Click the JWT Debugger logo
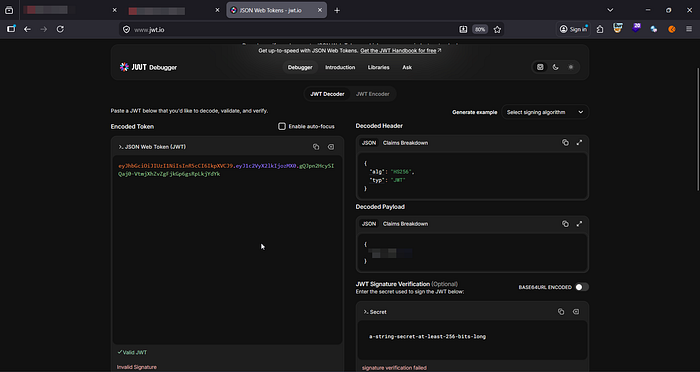Viewport: 700px width, 372px height. click(148, 67)
